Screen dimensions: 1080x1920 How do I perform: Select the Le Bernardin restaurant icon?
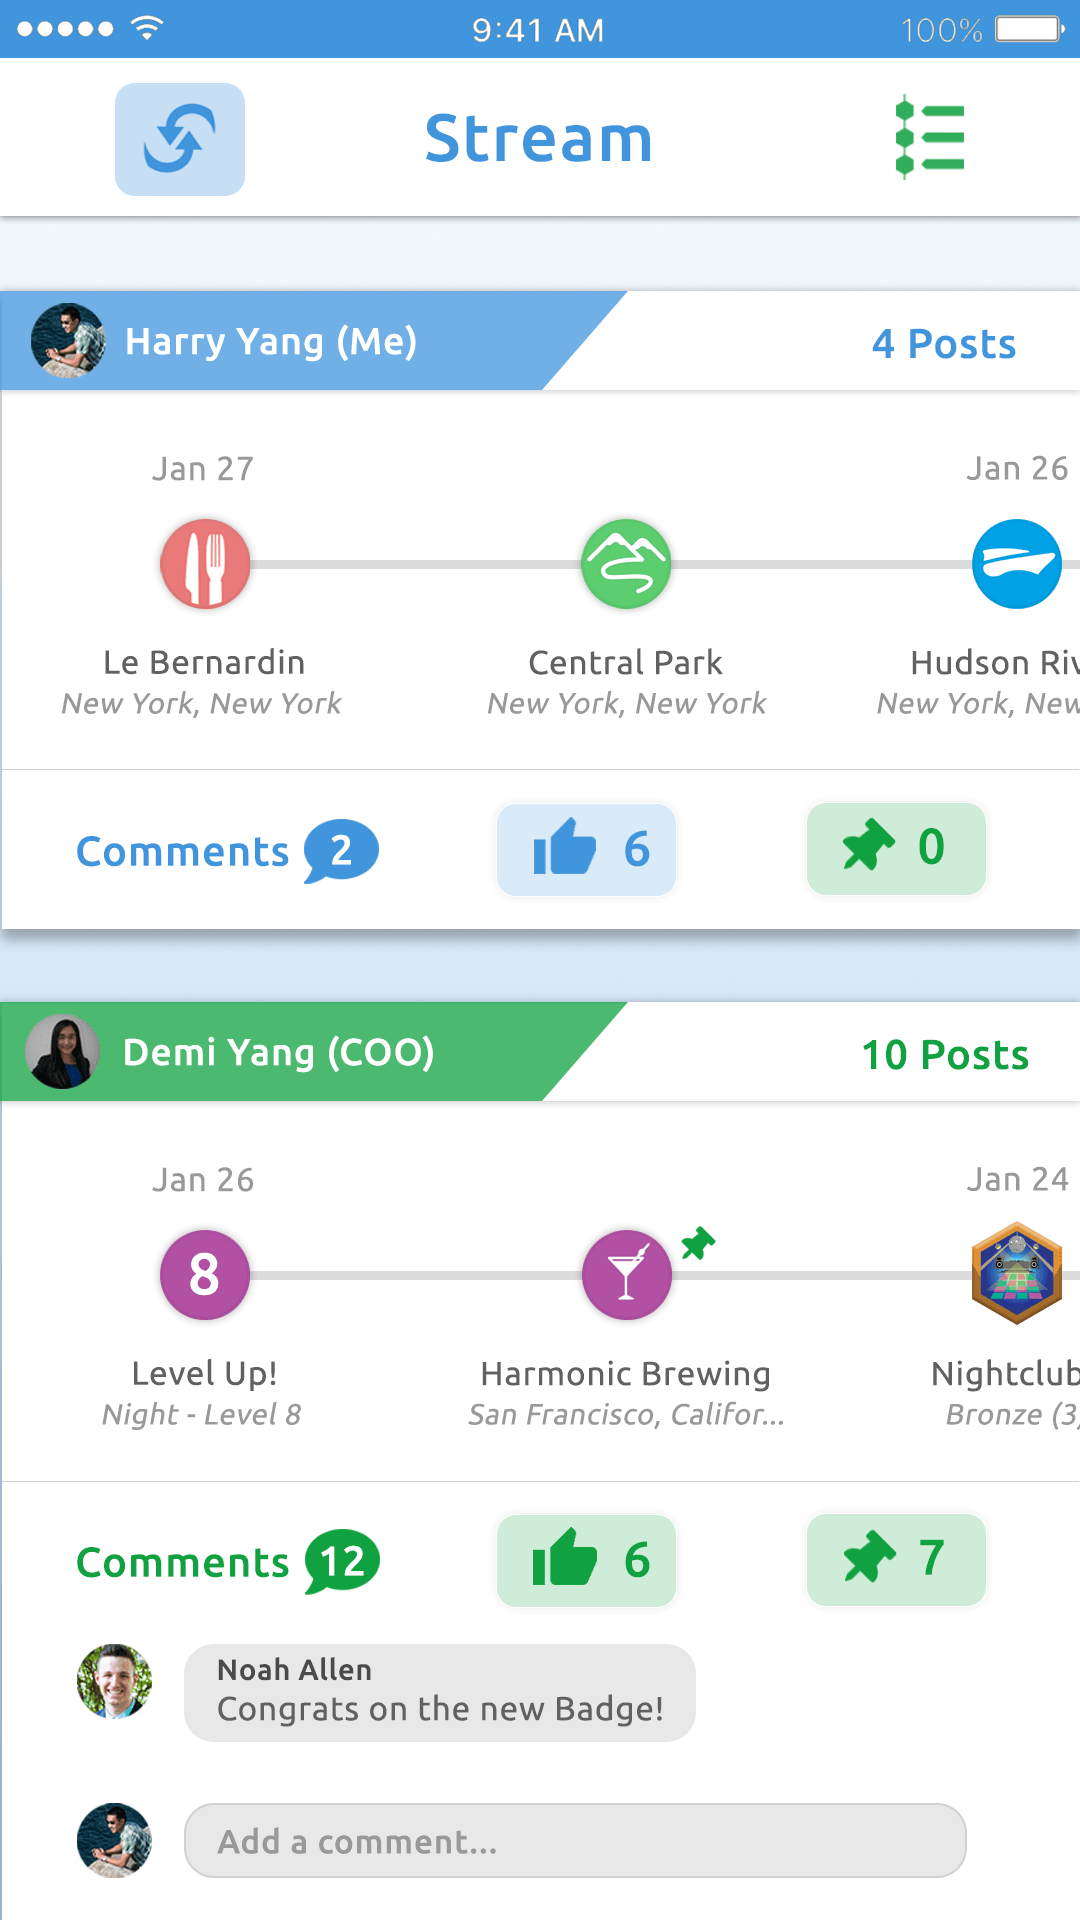[x=205, y=564]
